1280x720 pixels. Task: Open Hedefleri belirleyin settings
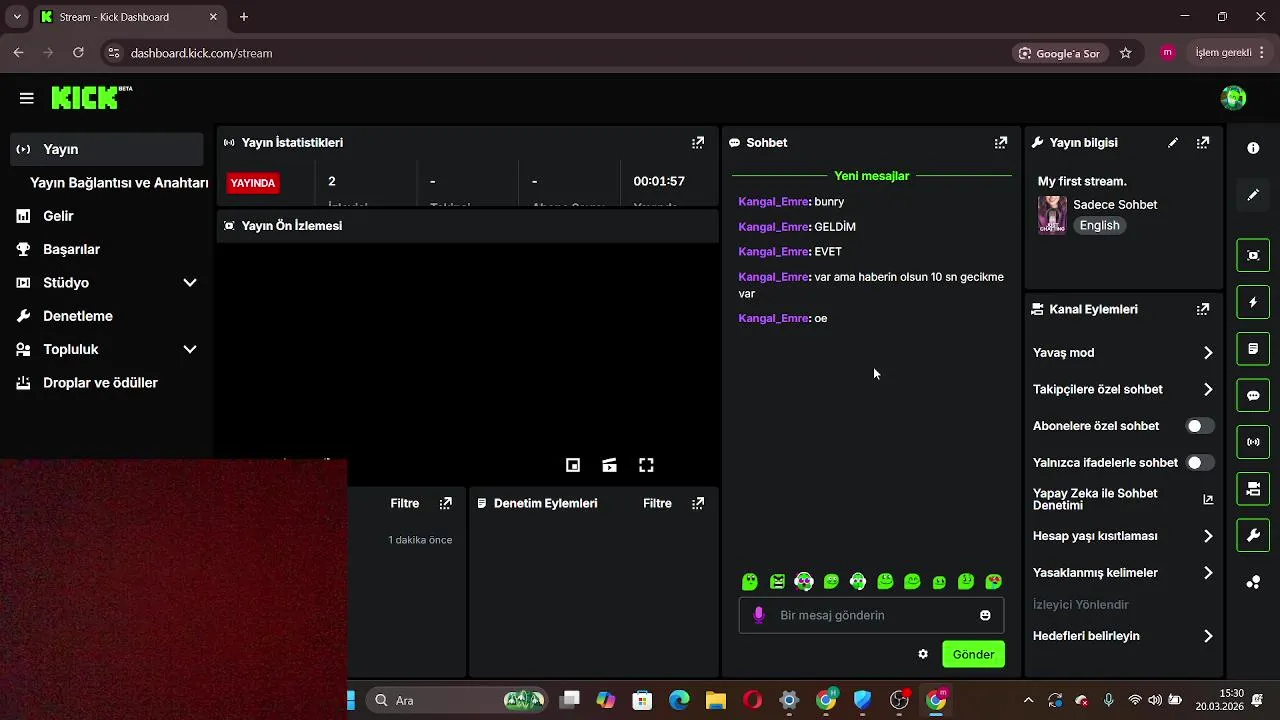pyautogui.click(x=1123, y=636)
